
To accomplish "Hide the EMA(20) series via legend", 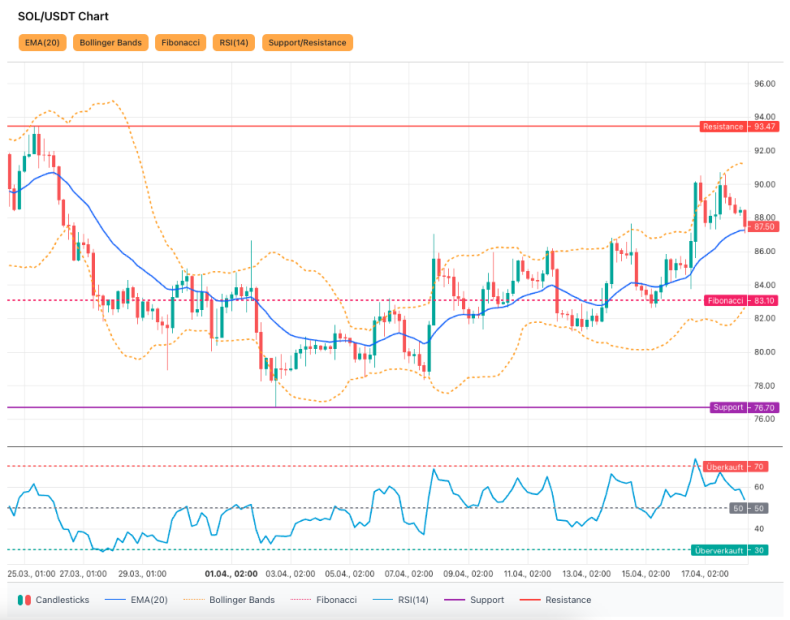I will point(139,600).
